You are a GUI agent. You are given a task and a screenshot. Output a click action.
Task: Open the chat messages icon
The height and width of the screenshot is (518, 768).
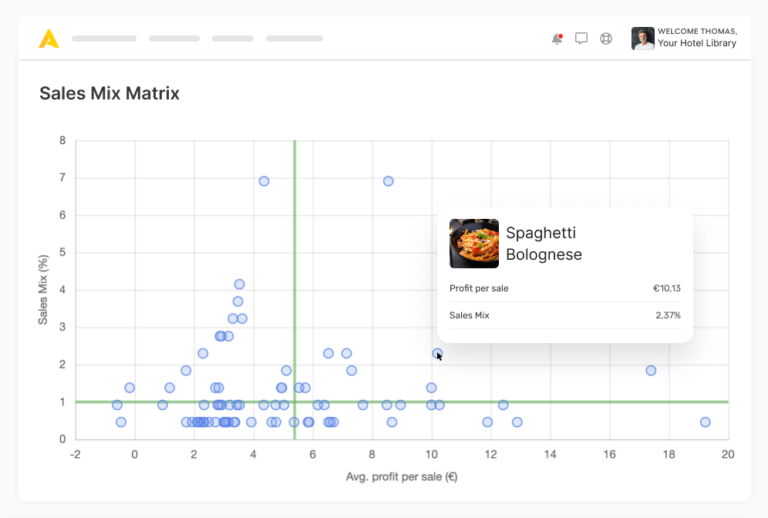tap(581, 39)
